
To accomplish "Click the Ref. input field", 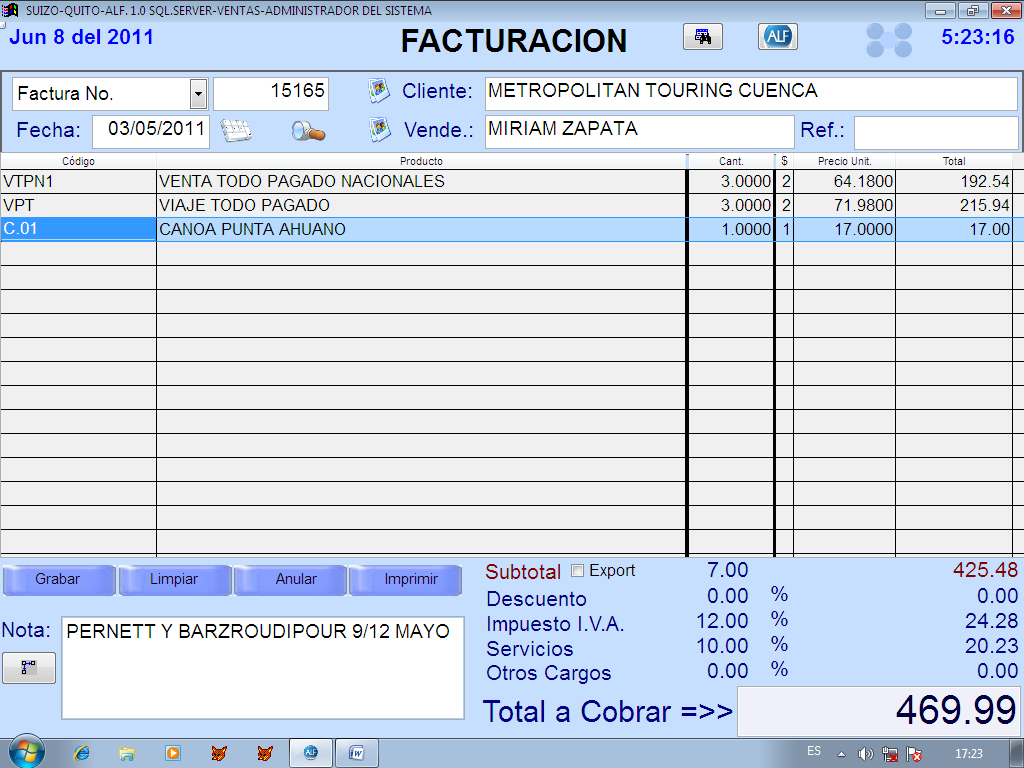I will (x=935, y=131).
